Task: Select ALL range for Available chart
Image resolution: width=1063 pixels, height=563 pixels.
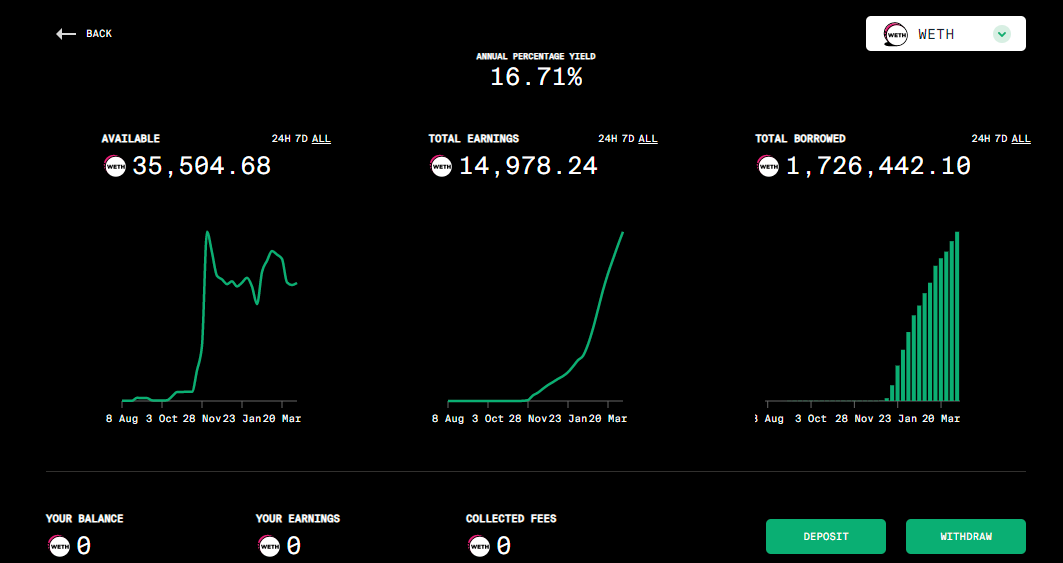Action: pos(321,139)
